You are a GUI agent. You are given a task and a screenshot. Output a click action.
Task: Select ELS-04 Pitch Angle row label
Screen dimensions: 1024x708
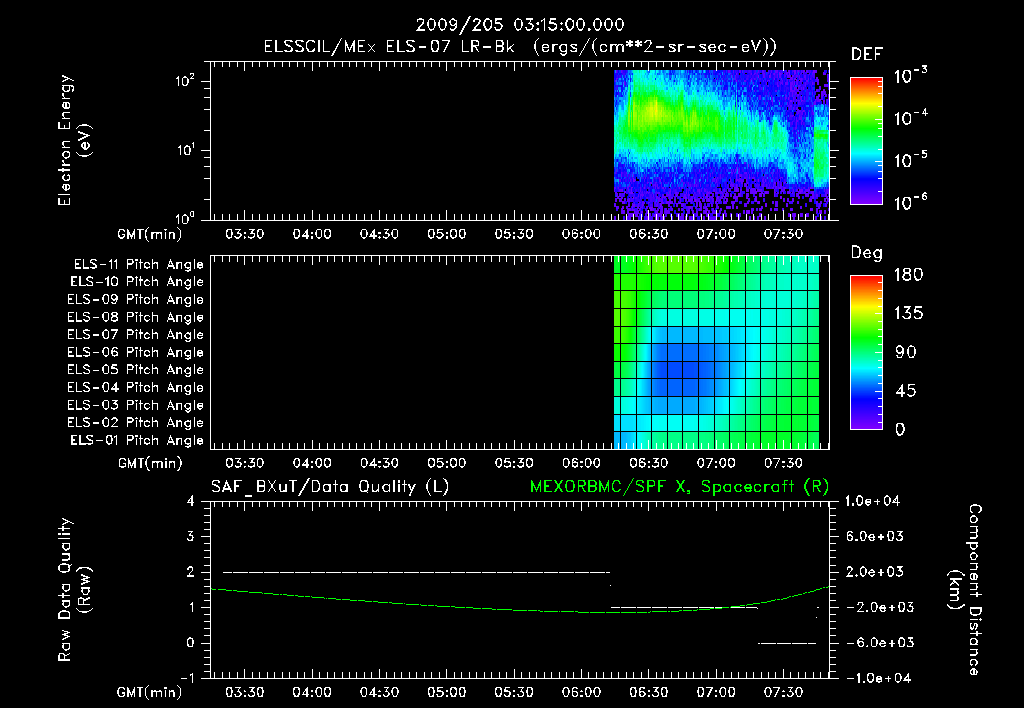tap(136, 387)
